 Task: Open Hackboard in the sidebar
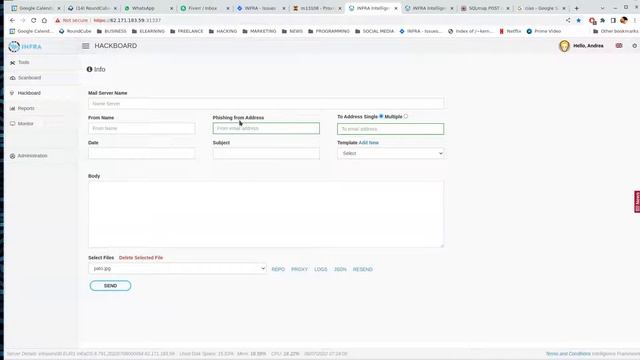29,93
